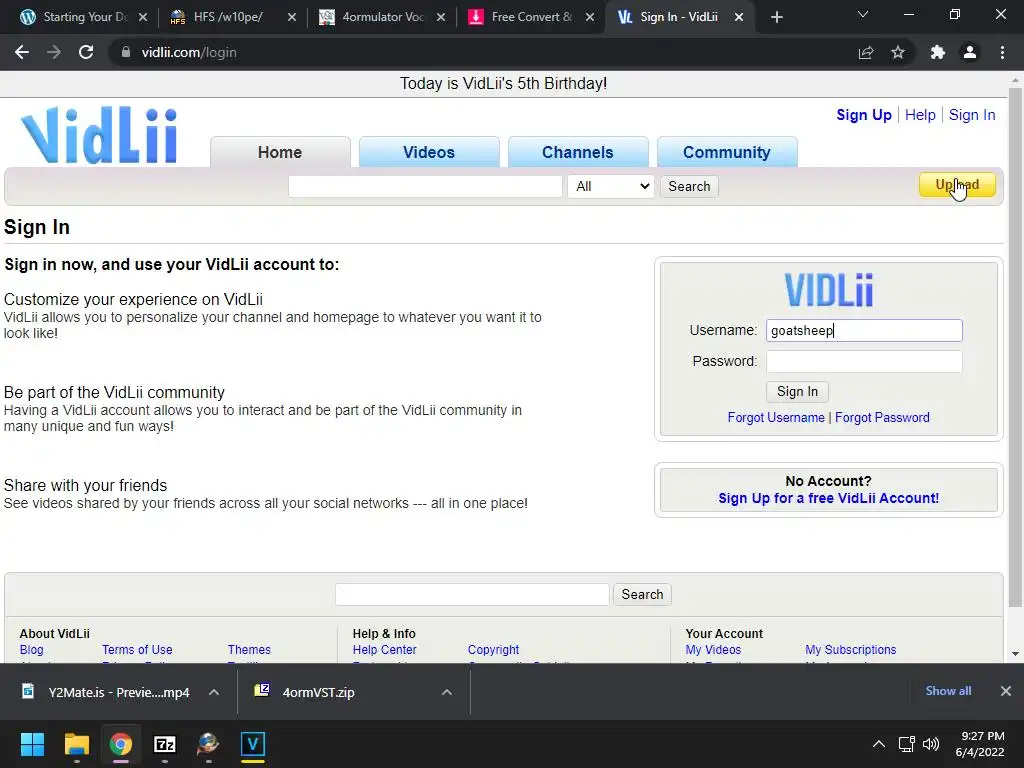1024x768 pixels.
Task: Open downloaded 4ormVST.zip file
Action: pyautogui.click(x=319, y=692)
